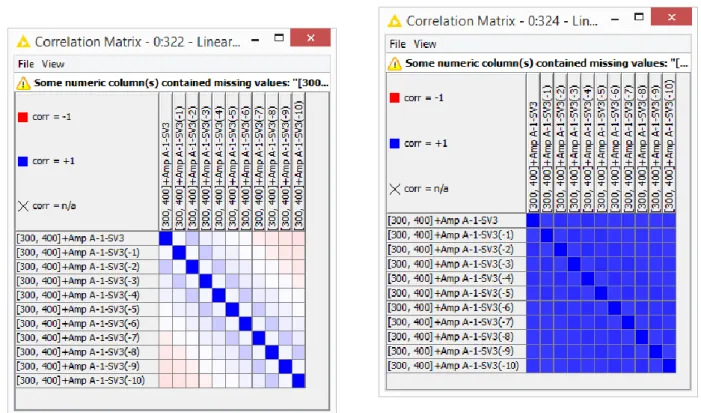The image size is (701, 413).
Task: Open View menu in 0:324 window
Action: click(x=425, y=44)
